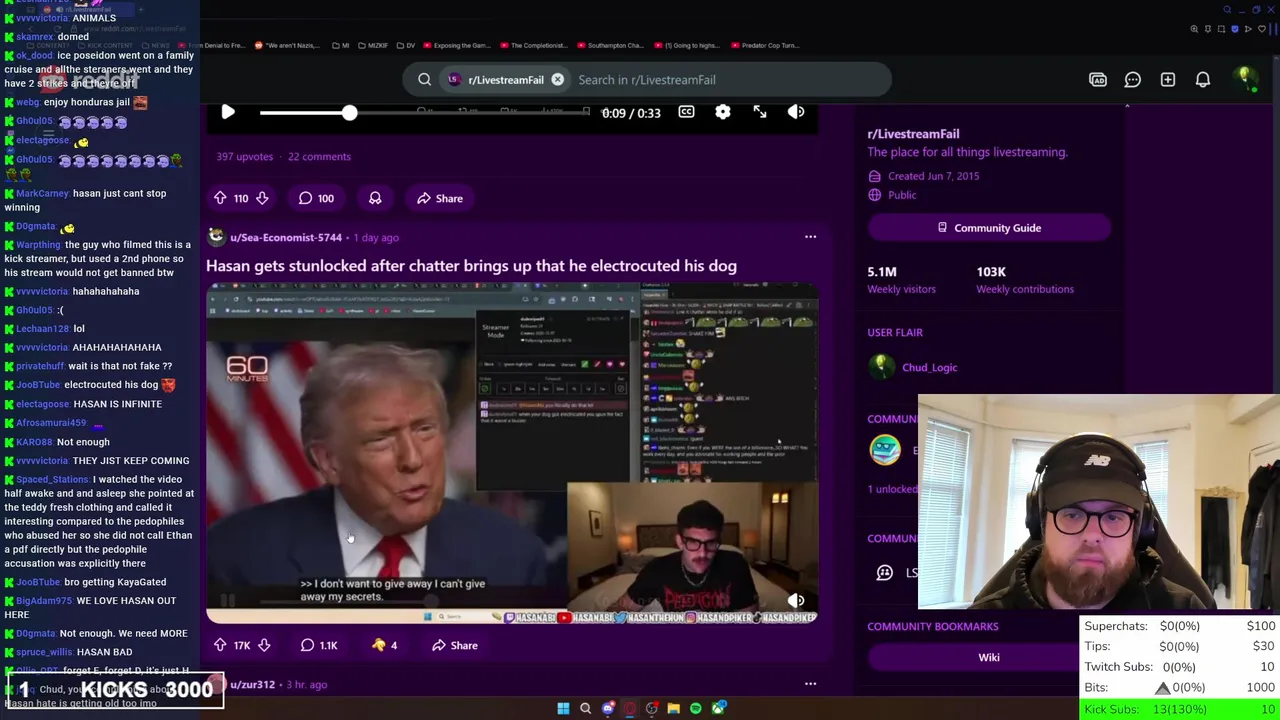The width and height of the screenshot is (1280, 720).
Task: Open u/Sea-Economist-5744 profile
Action: [286, 238]
